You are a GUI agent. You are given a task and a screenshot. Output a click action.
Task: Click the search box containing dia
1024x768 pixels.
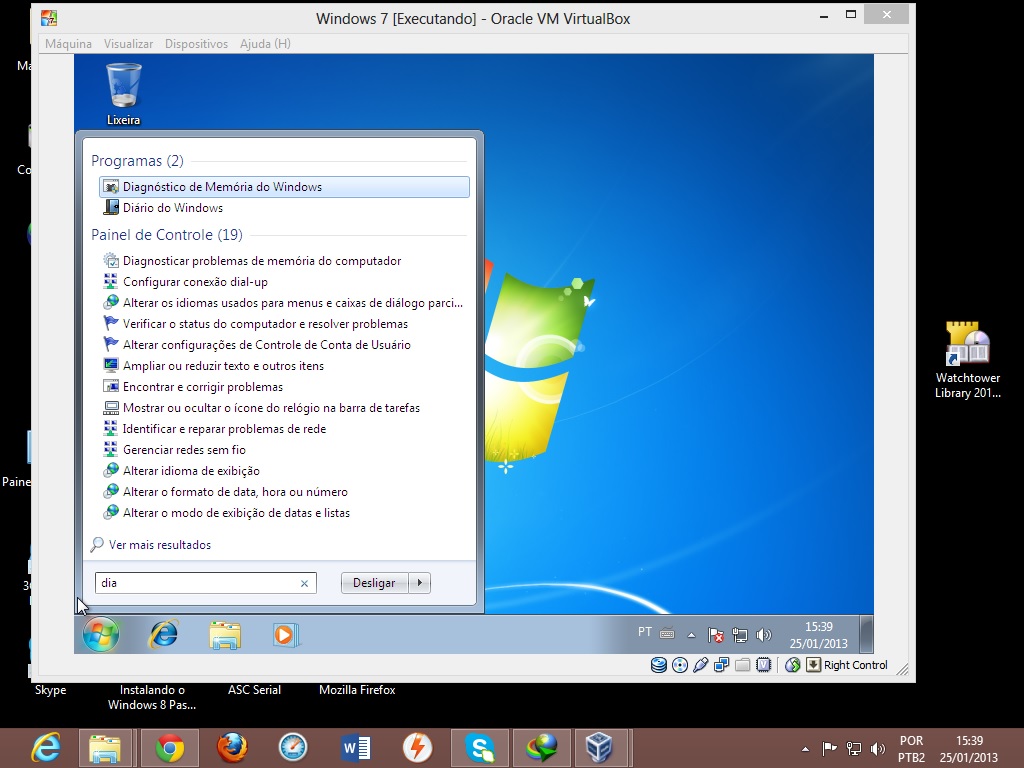coord(206,583)
